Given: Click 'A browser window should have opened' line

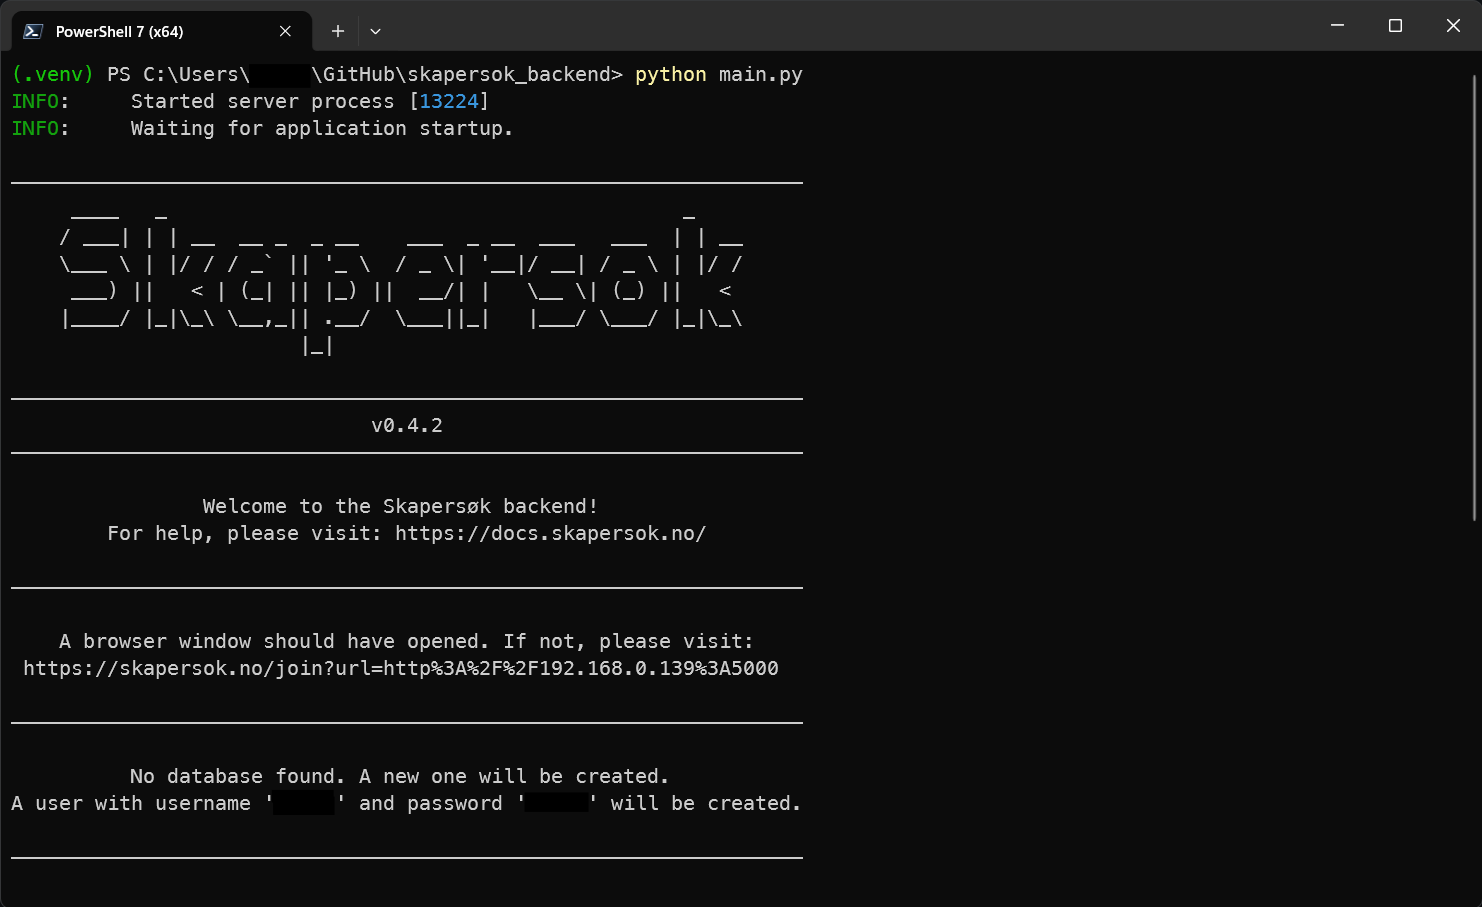Looking at the screenshot, I should (x=406, y=642).
